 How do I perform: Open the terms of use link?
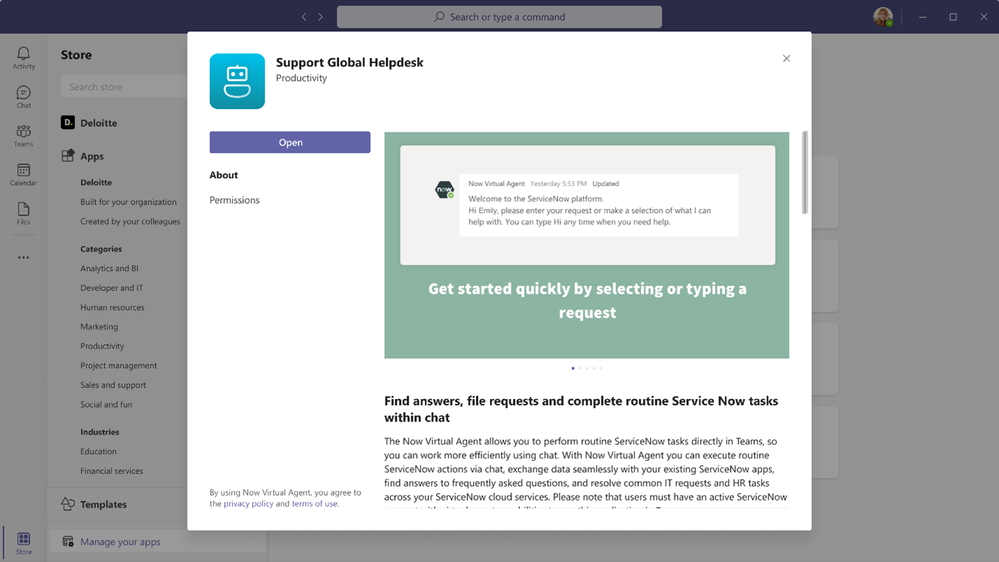[315, 503]
